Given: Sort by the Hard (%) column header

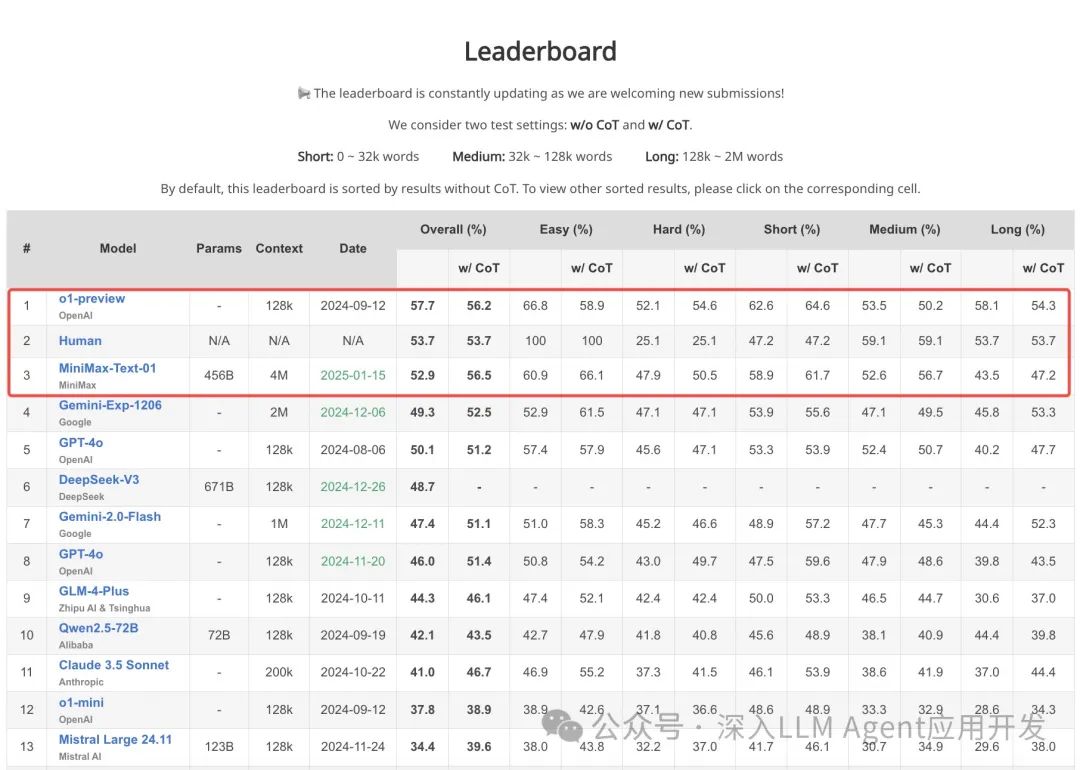Looking at the screenshot, I should (x=679, y=229).
